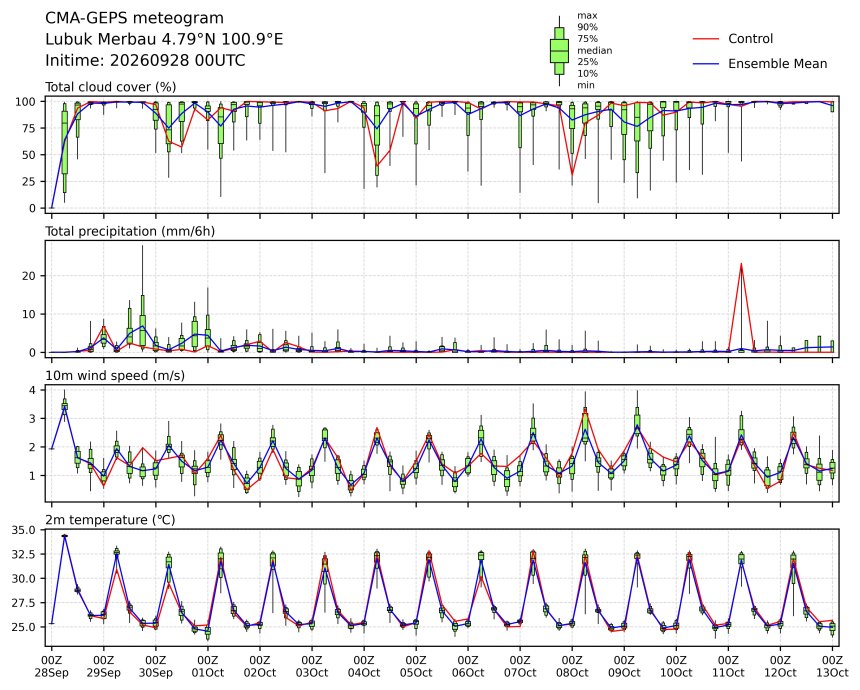Click the 10m wind speed panel title

[115, 376]
